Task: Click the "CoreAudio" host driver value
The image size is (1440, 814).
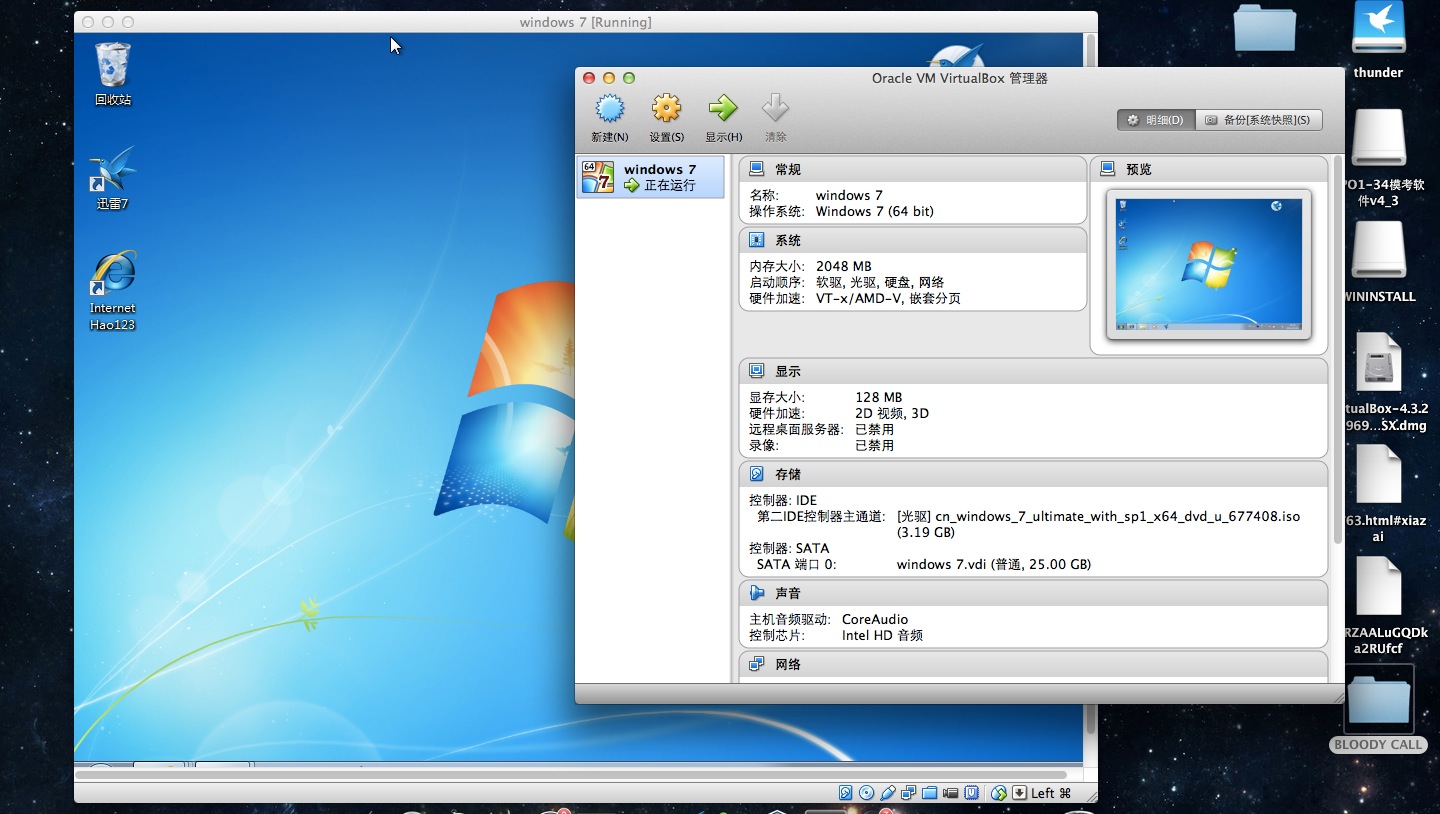Action: coord(875,619)
